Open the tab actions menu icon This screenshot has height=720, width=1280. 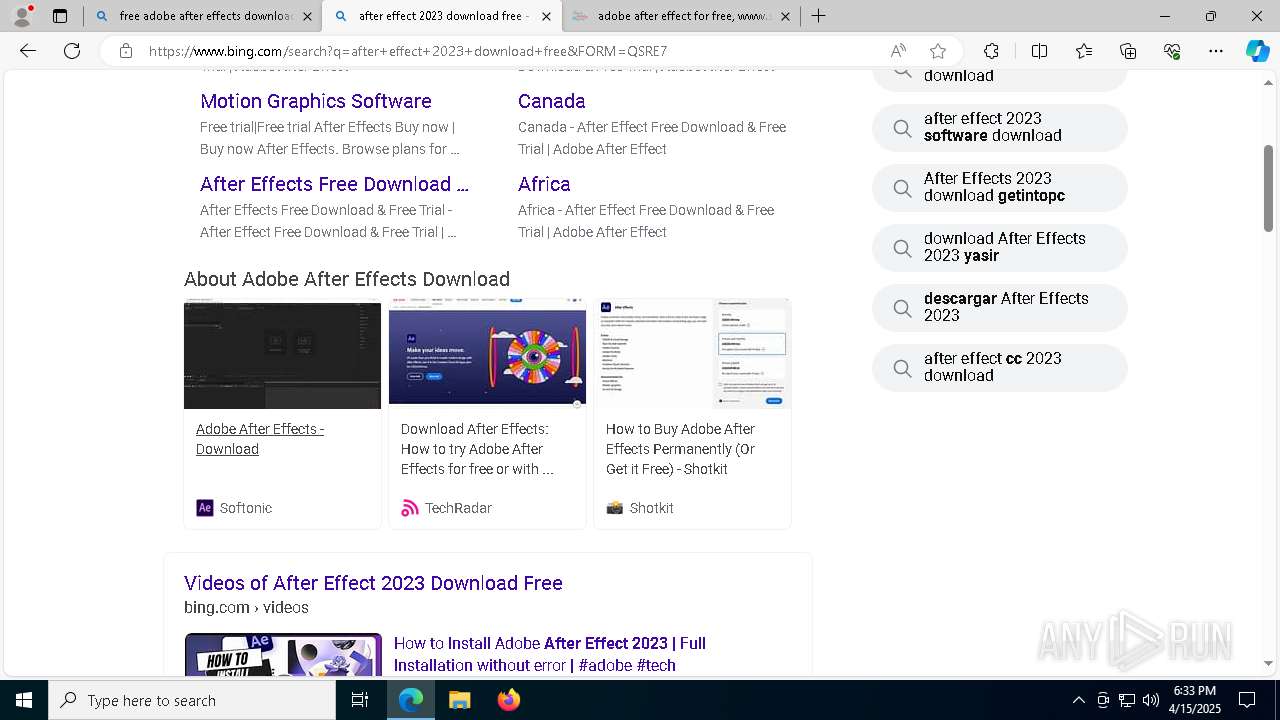pyautogui.click(x=60, y=16)
